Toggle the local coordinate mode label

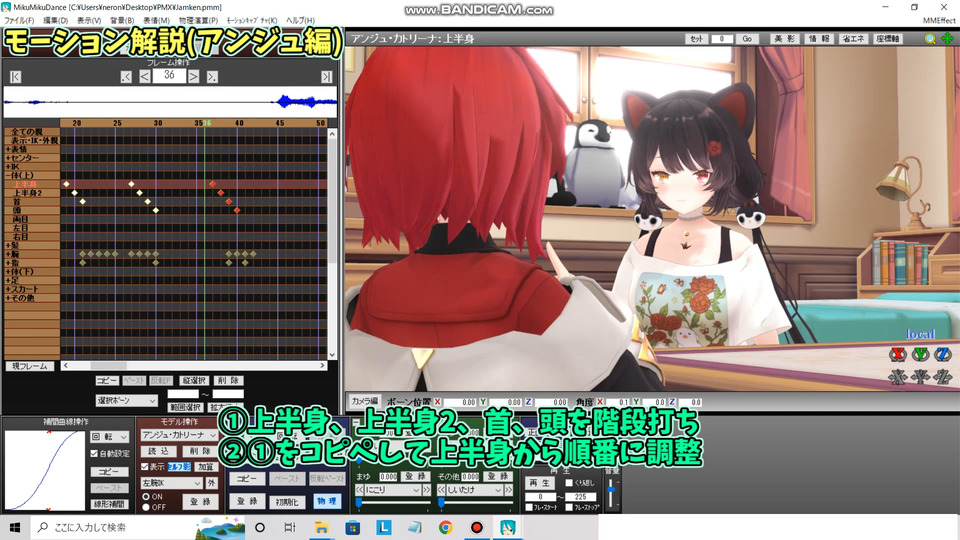coord(920,334)
